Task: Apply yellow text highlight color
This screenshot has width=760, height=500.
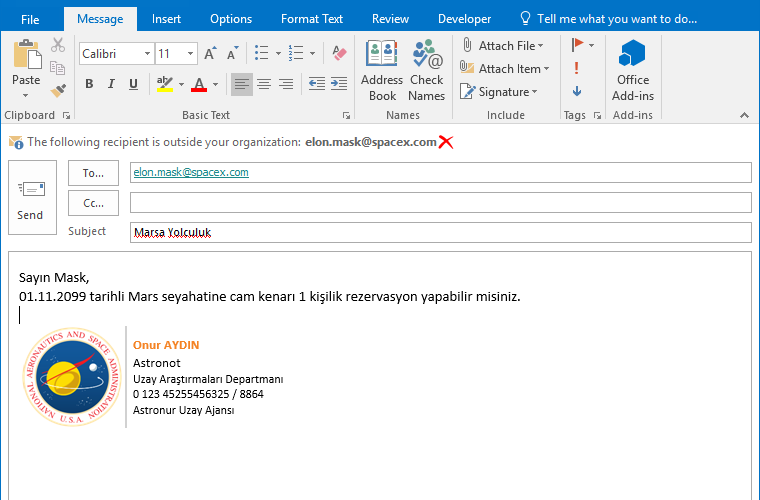Action: click(165, 84)
